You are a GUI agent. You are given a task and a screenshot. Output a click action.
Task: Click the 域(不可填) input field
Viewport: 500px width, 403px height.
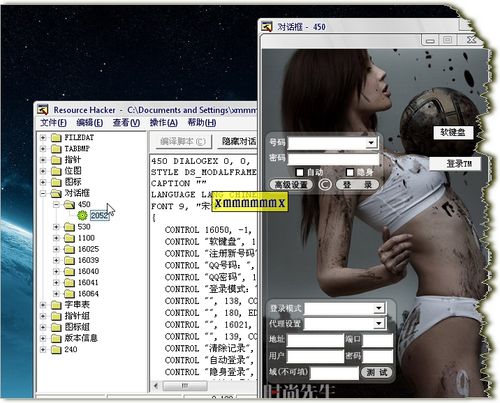[x=334, y=373]
